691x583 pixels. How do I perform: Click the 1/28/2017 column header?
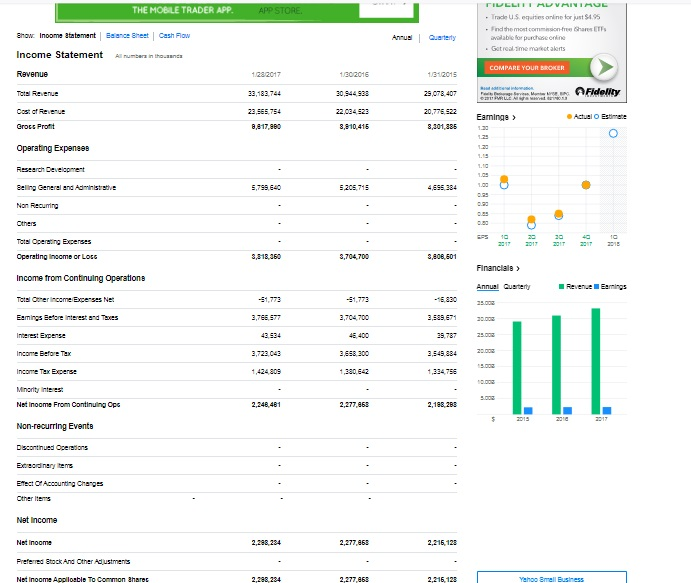[266, 74]
